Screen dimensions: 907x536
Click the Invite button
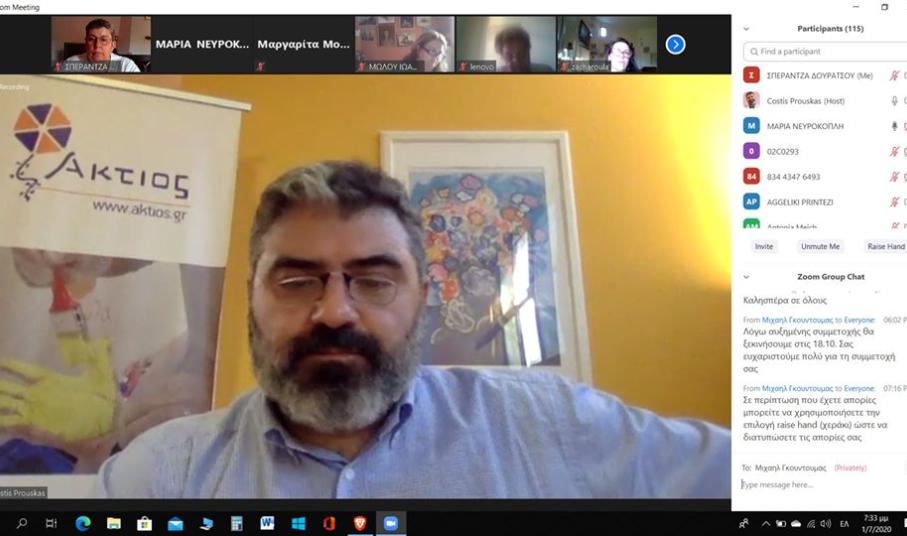pos(764,246)
